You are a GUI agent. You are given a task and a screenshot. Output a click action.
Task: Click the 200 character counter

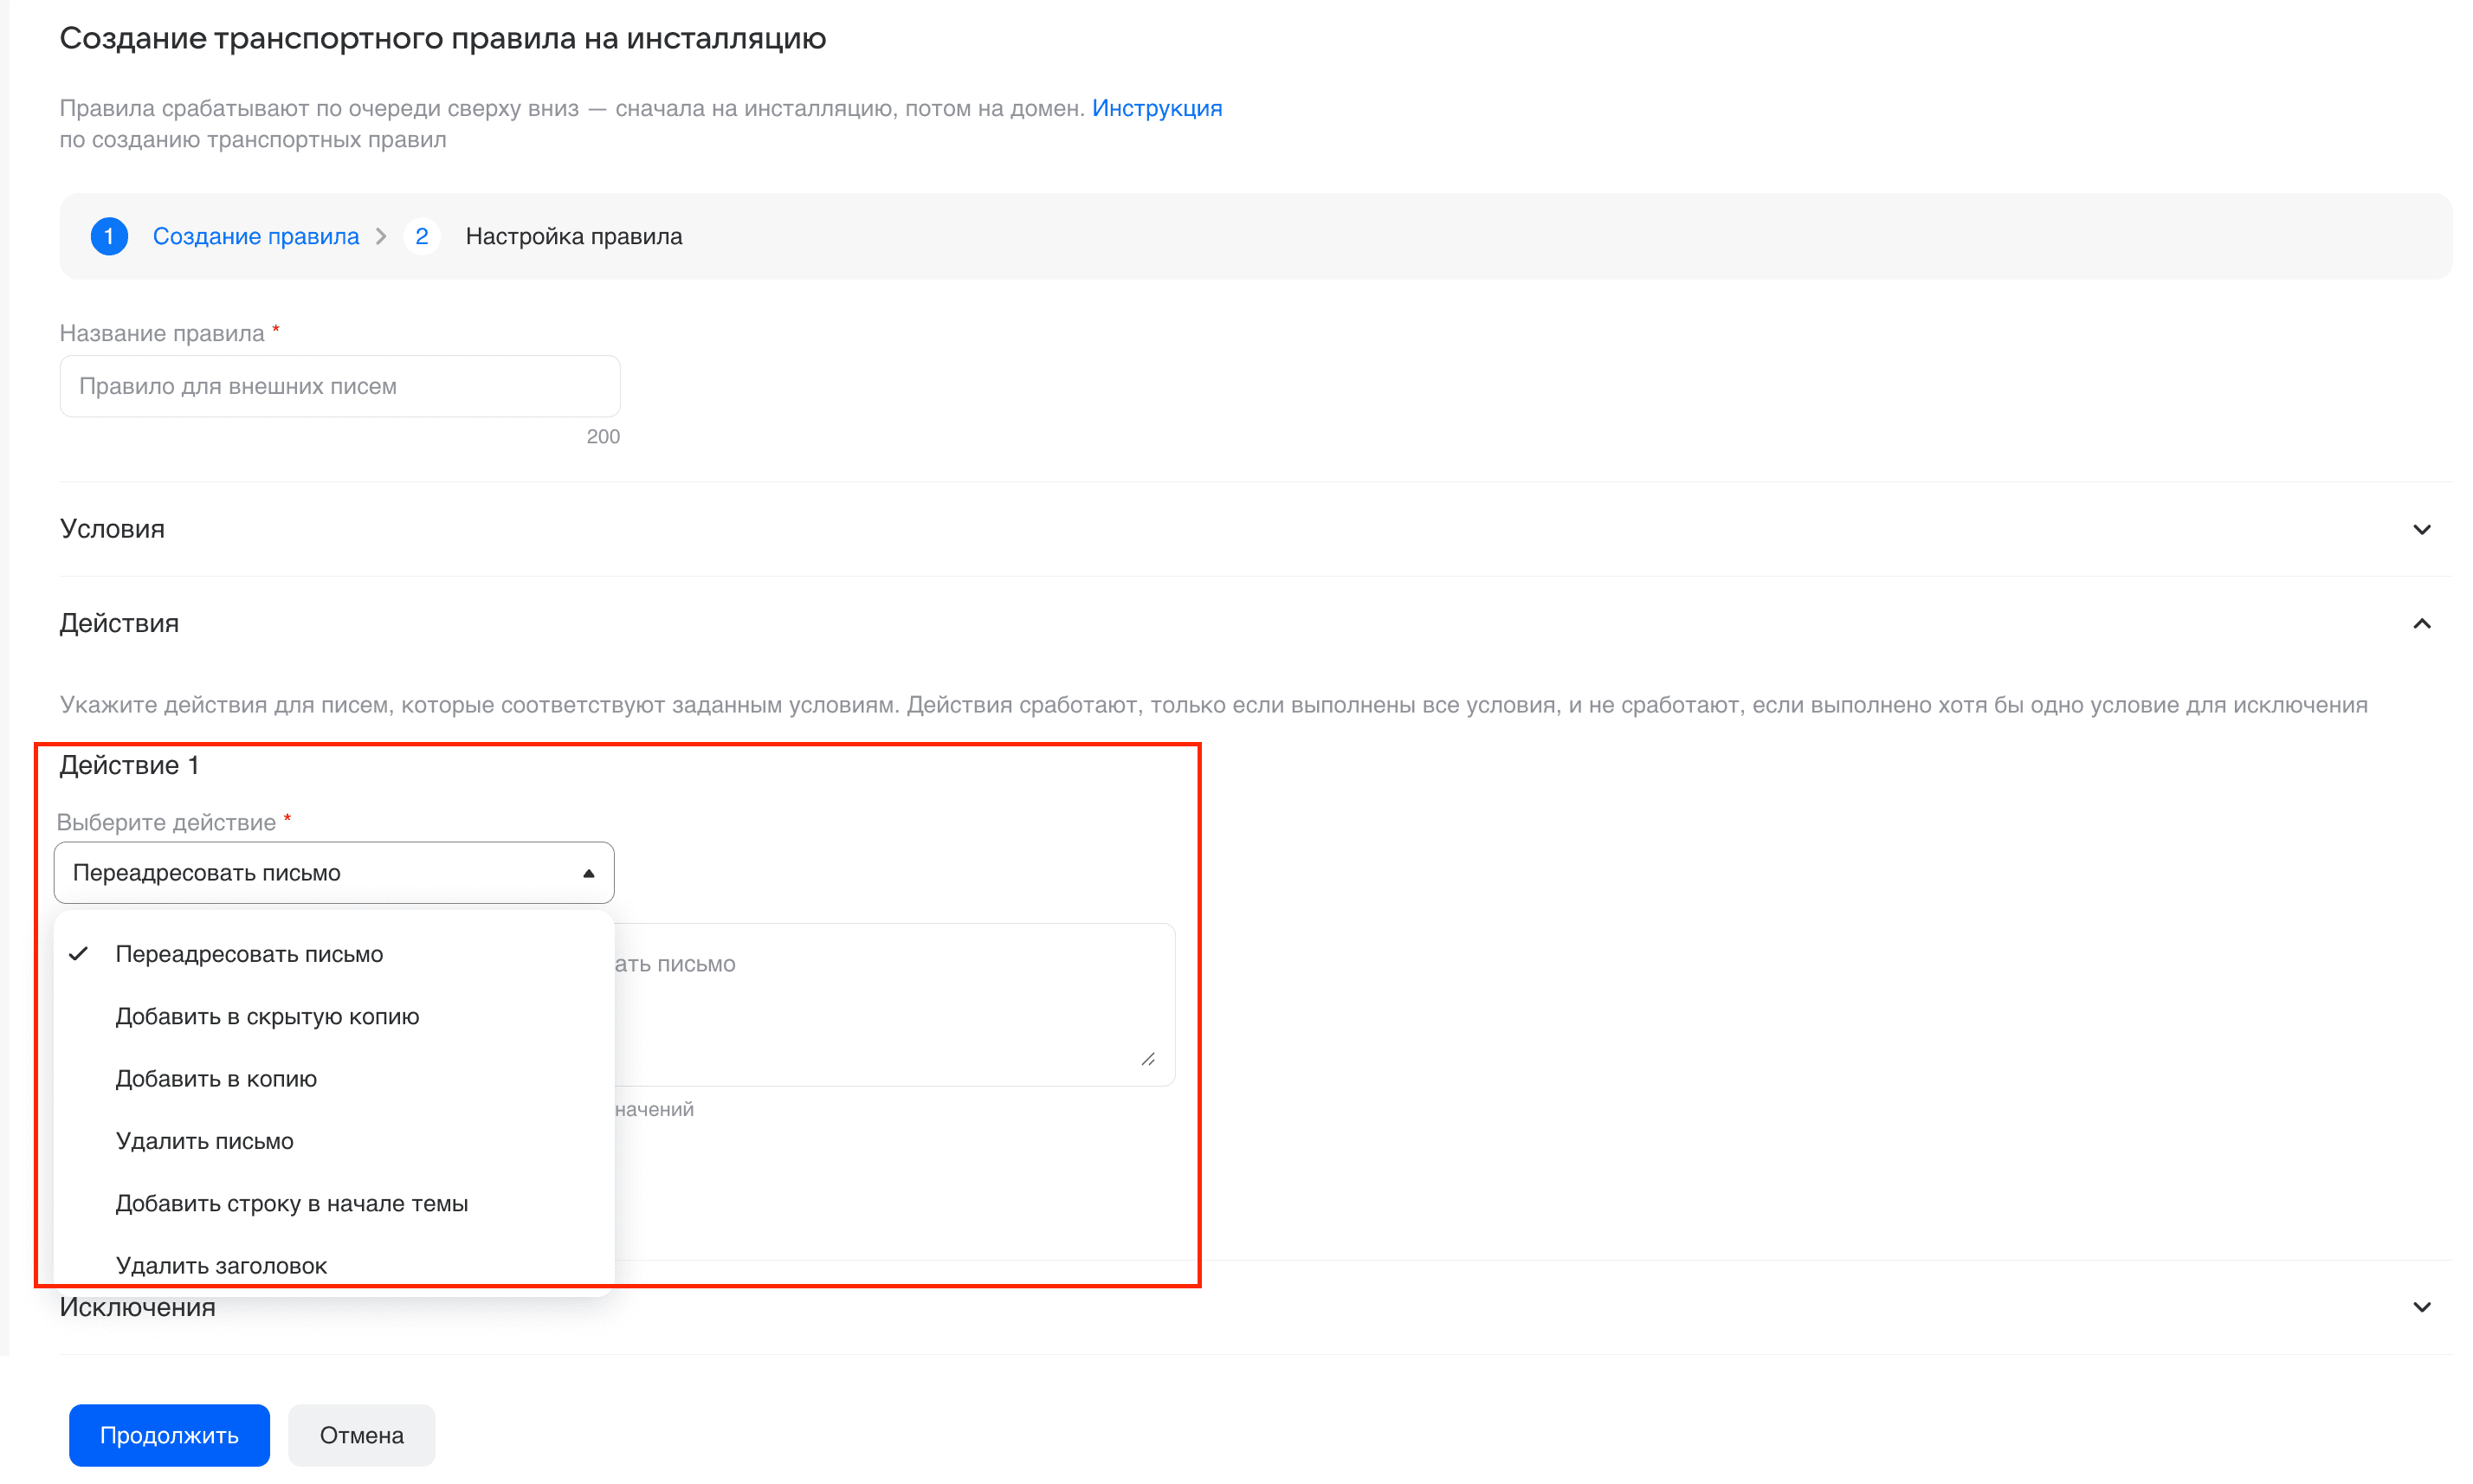click(x=603, y=436)
